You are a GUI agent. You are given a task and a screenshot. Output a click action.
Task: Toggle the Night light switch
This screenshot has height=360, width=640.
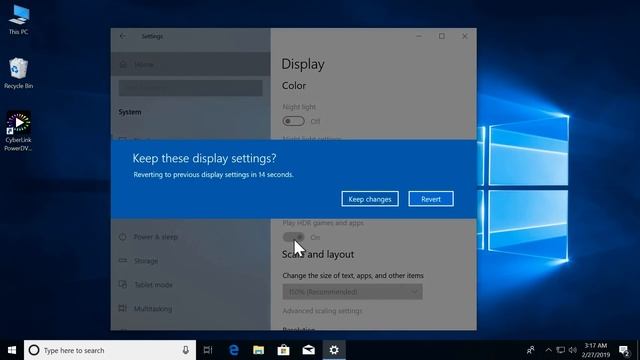[x=293, y=121]
